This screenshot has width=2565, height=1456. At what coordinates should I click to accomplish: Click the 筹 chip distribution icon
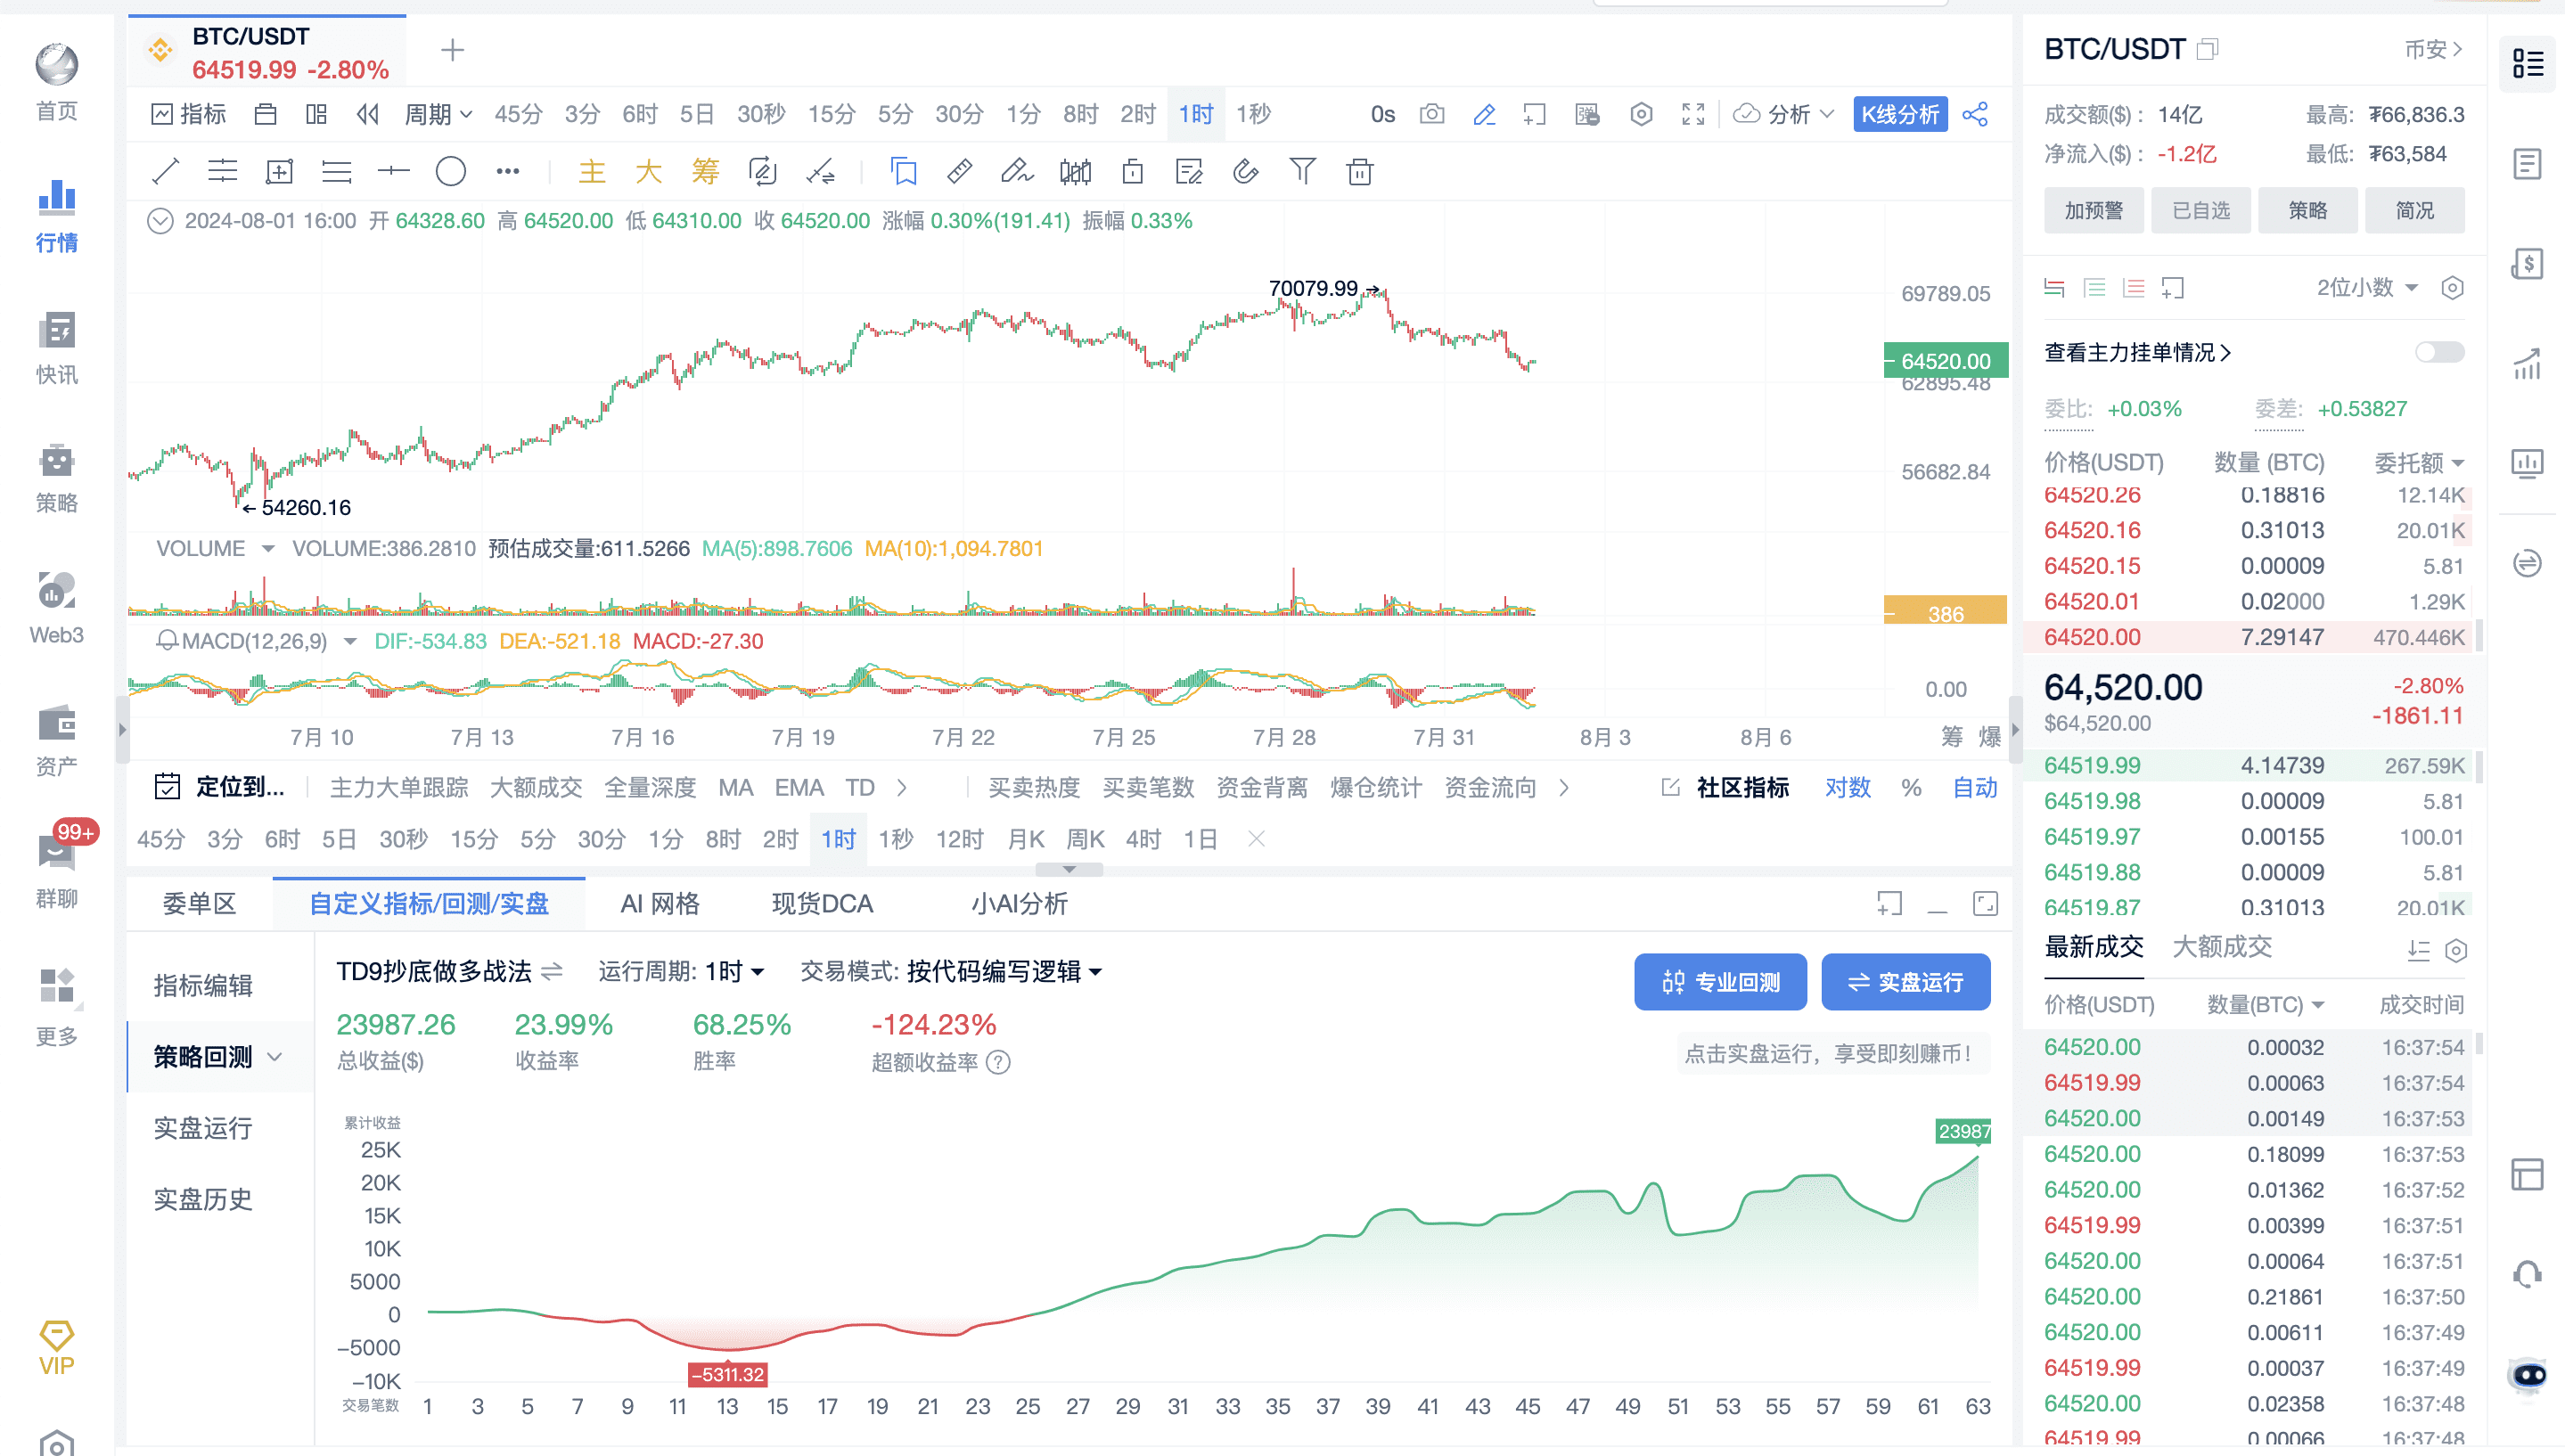(x=706, y=172)
